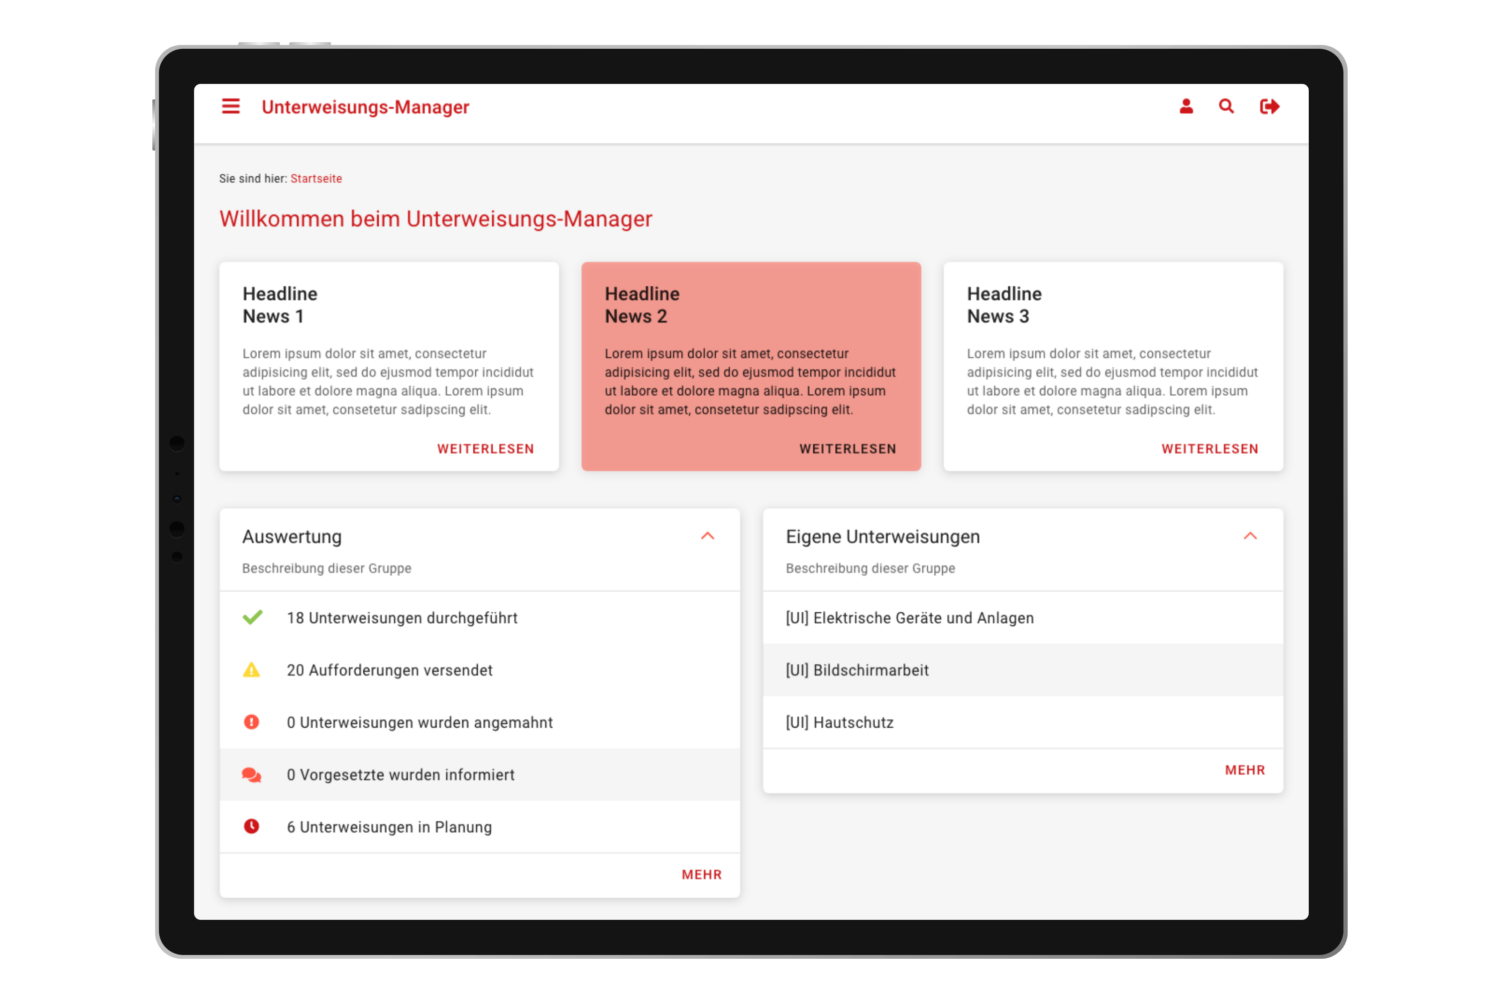Image resolution: width=1500 pixels, height=1000 pixels.
Task: Select Elektrische Geräte und Anlagen entry
Action: [x=909, y=618]
